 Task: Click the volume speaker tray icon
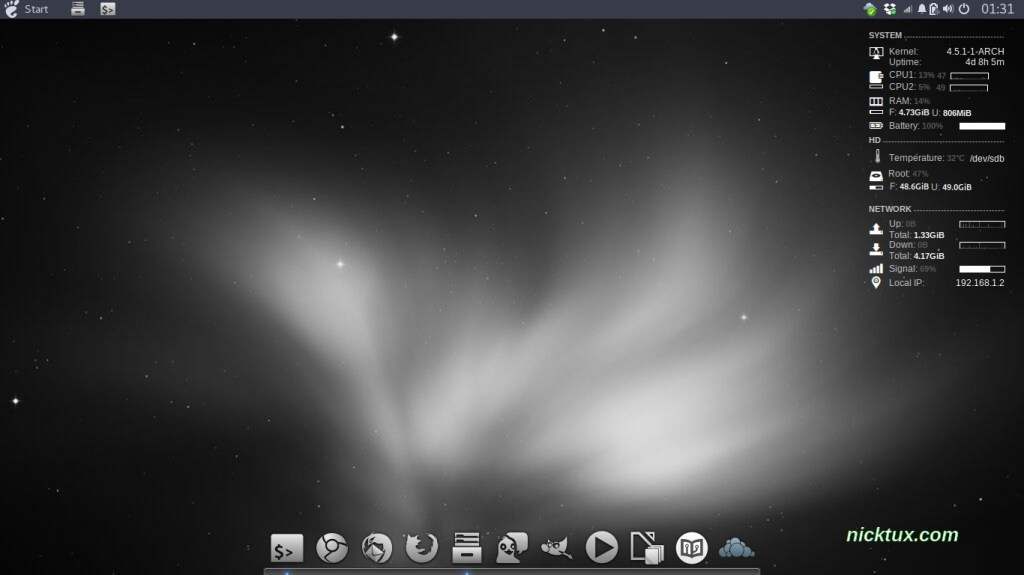point(947,9)
